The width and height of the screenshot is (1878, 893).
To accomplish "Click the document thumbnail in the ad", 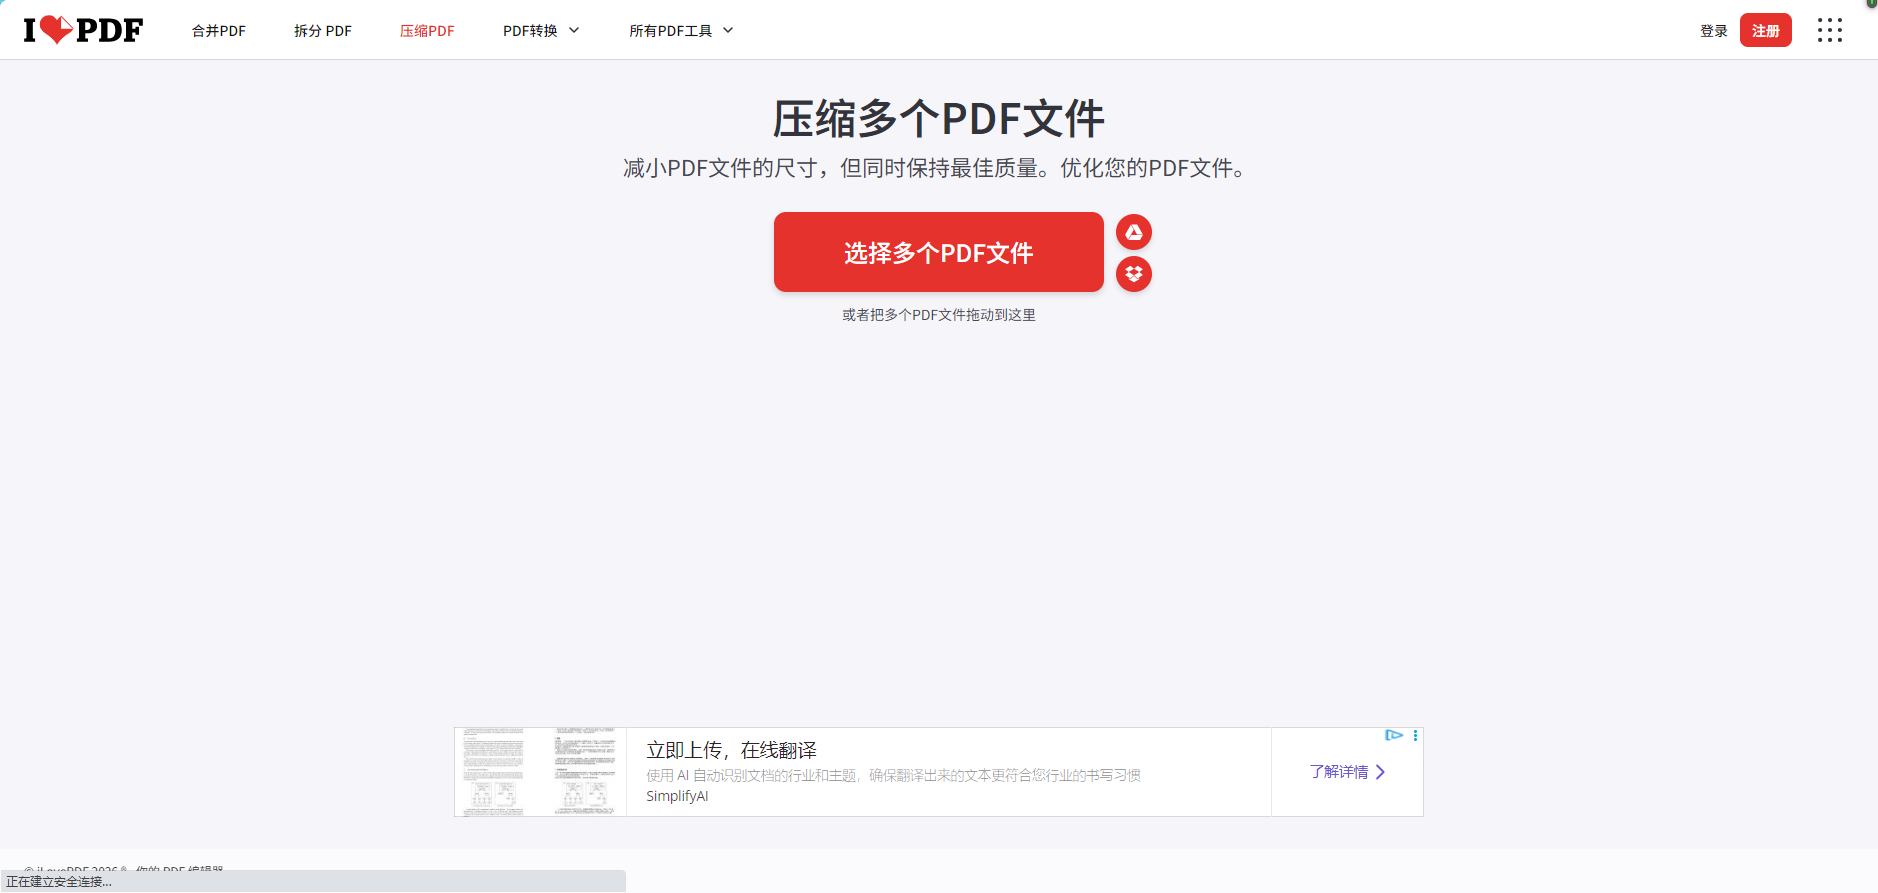I will 540,772.
